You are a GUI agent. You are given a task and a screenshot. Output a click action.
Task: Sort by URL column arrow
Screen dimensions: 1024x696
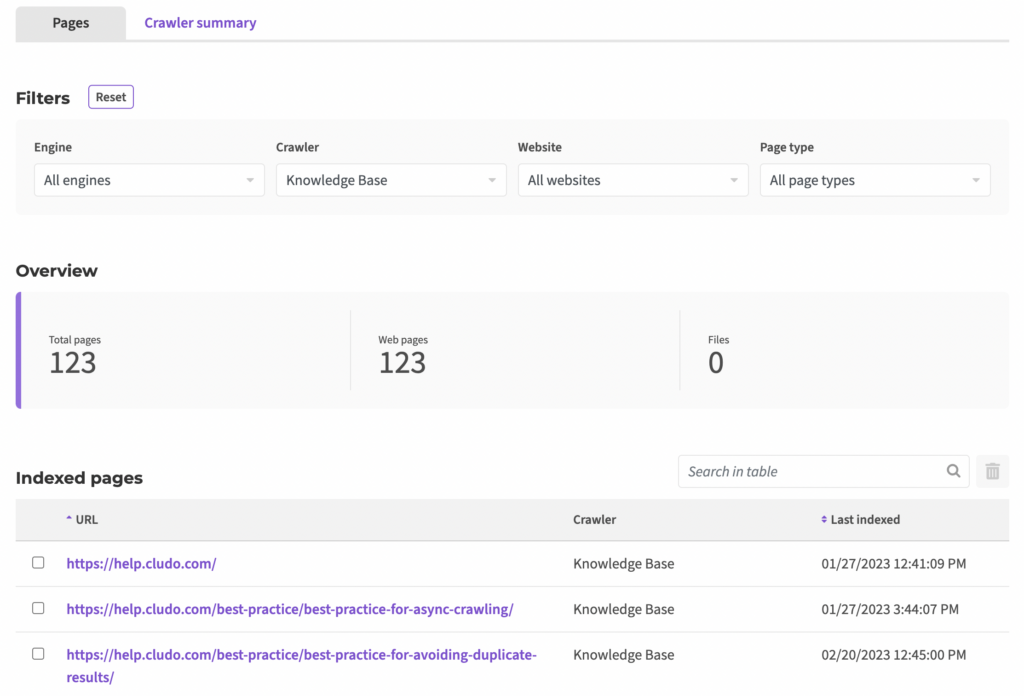pyautogui.click(x=69, y=518)
